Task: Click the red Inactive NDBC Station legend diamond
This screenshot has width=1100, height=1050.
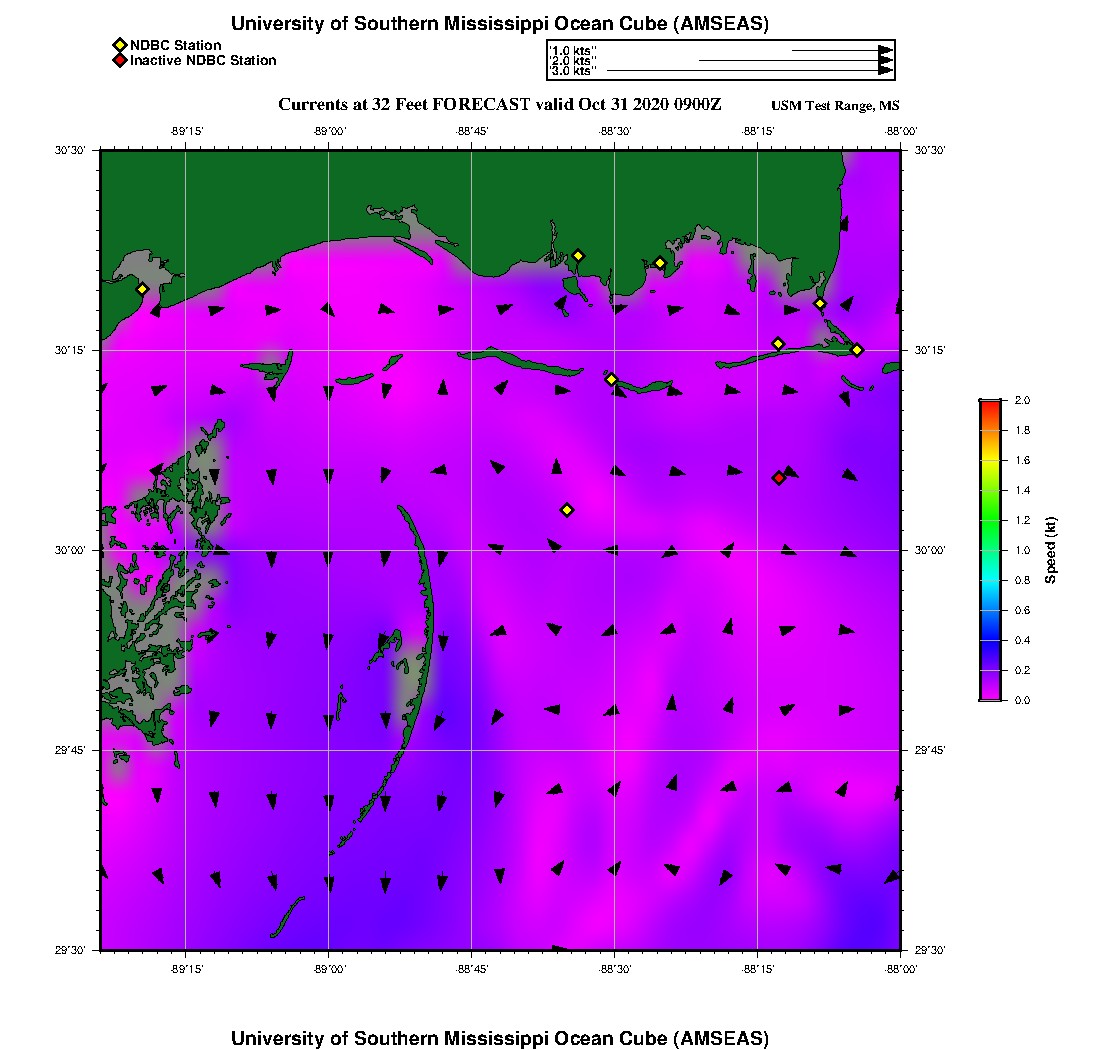Action: pos(119,60)
